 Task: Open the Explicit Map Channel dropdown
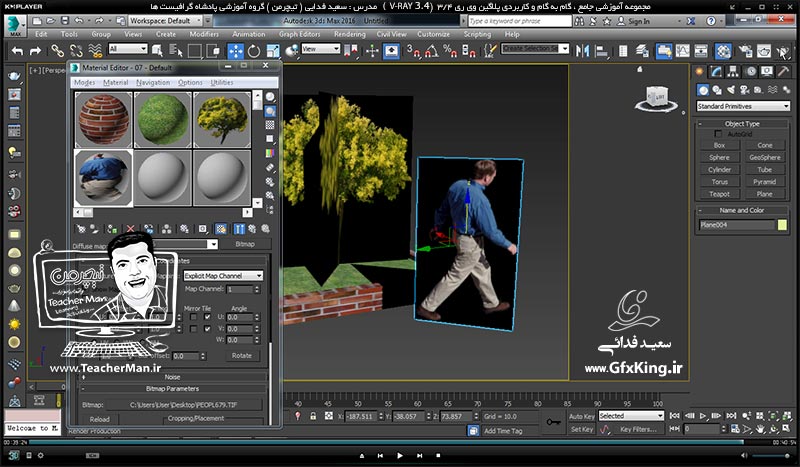click(x=223, y=276)
